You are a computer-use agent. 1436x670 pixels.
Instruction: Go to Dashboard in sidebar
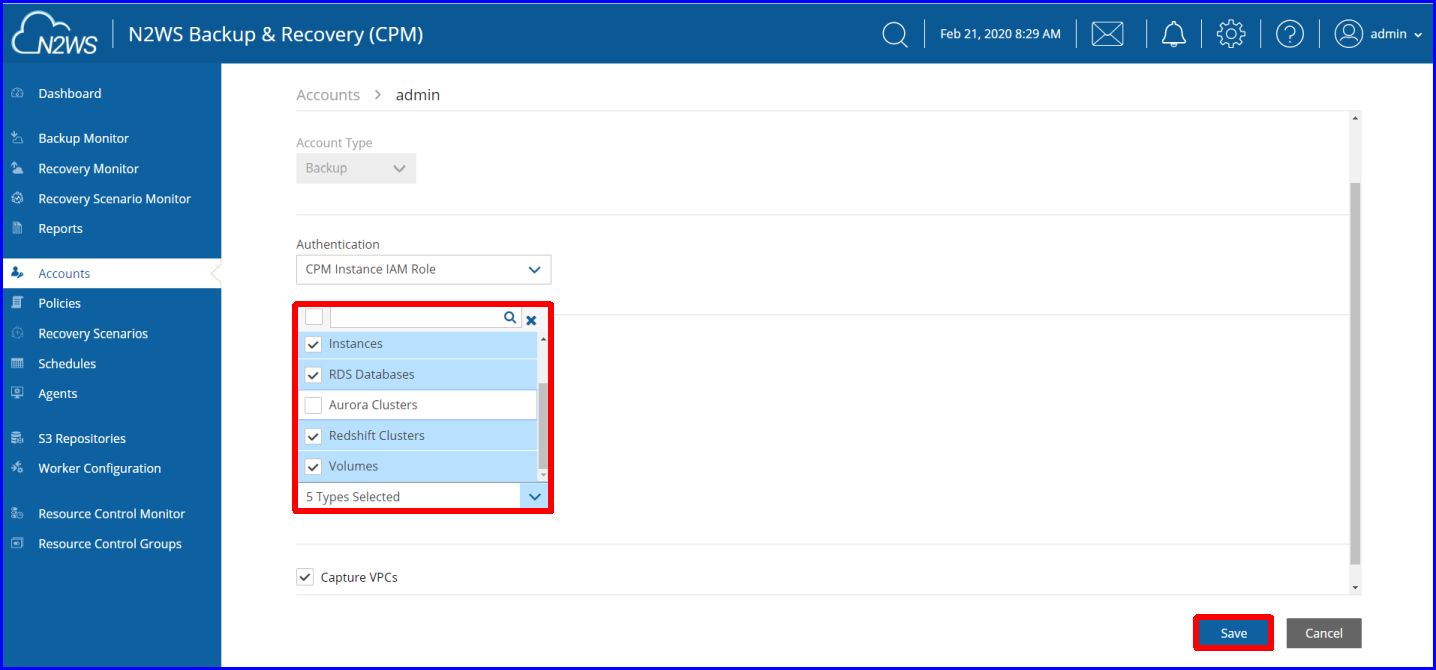[x=70, y=93]
